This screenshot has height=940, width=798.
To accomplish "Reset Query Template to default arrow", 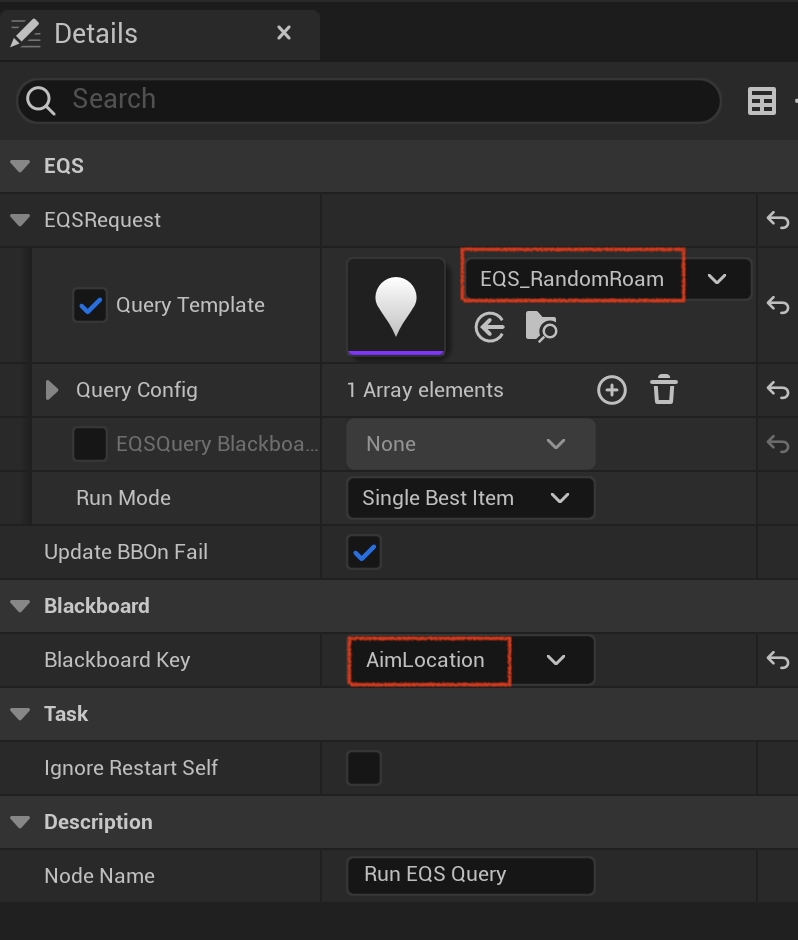I will click(778, 305).
